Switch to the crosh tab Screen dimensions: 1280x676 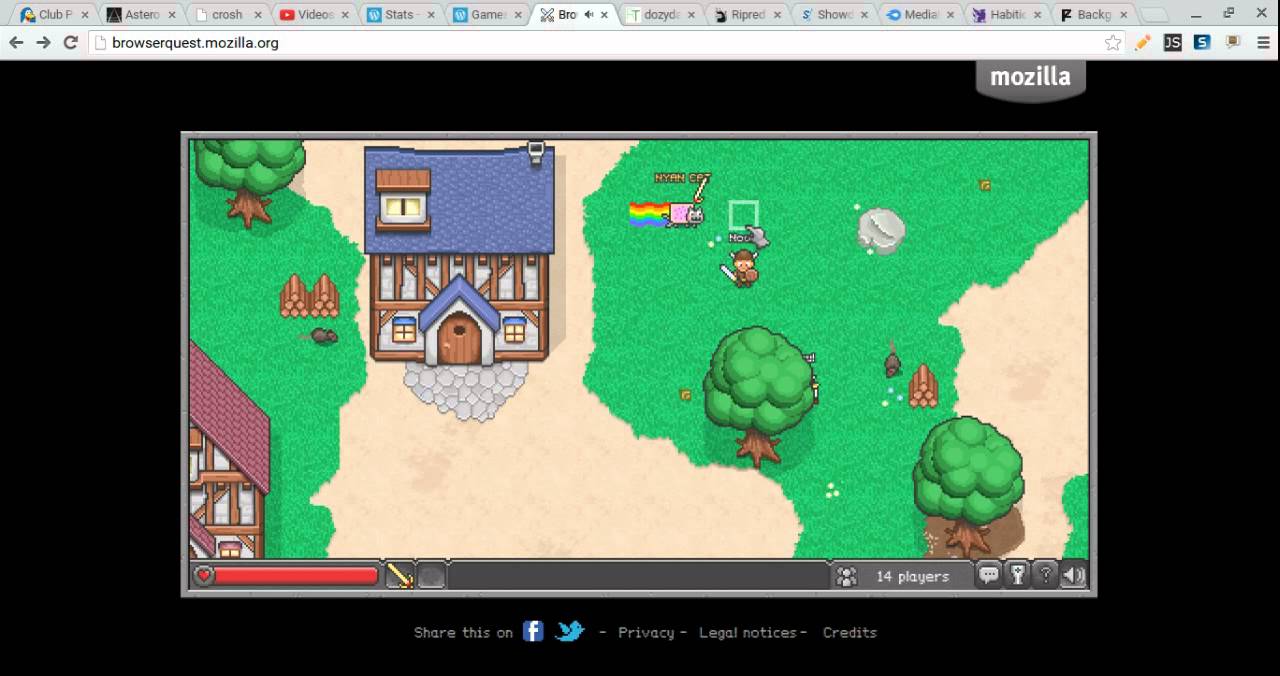pos(227,15)
